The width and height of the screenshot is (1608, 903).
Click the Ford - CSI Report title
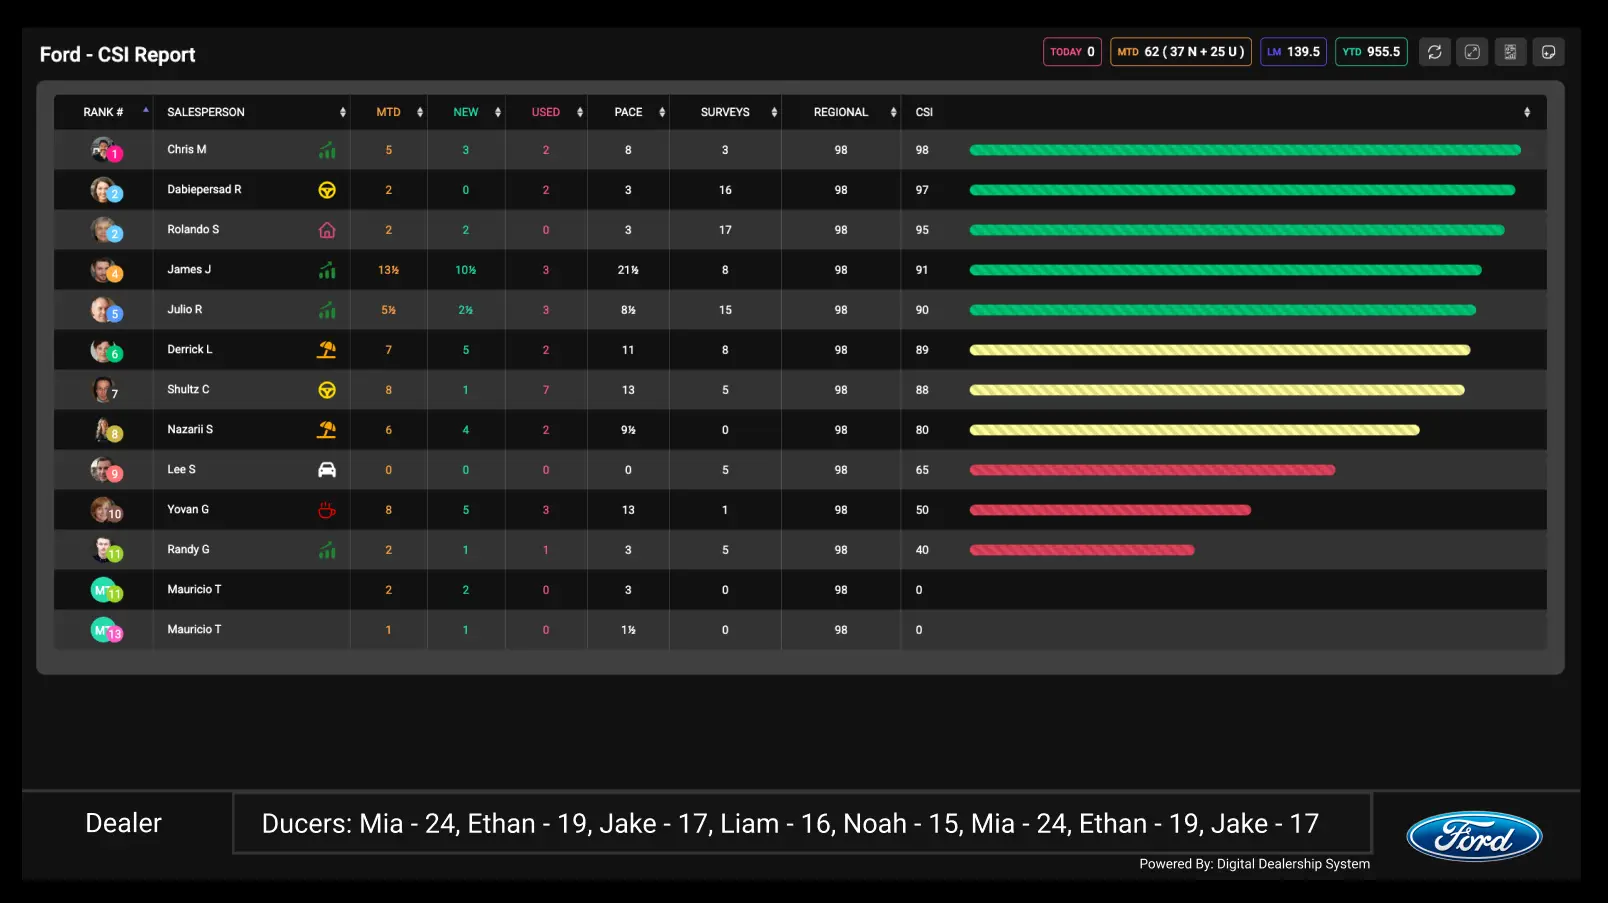pyautogui.click(x=117, y=55)
